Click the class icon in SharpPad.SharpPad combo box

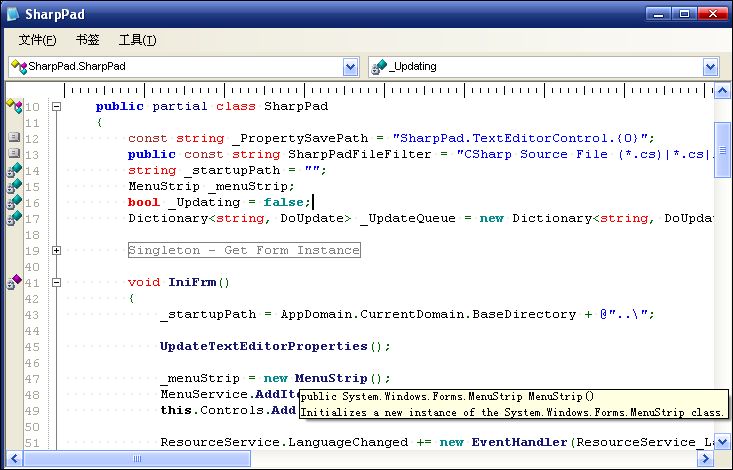[19, 66]
